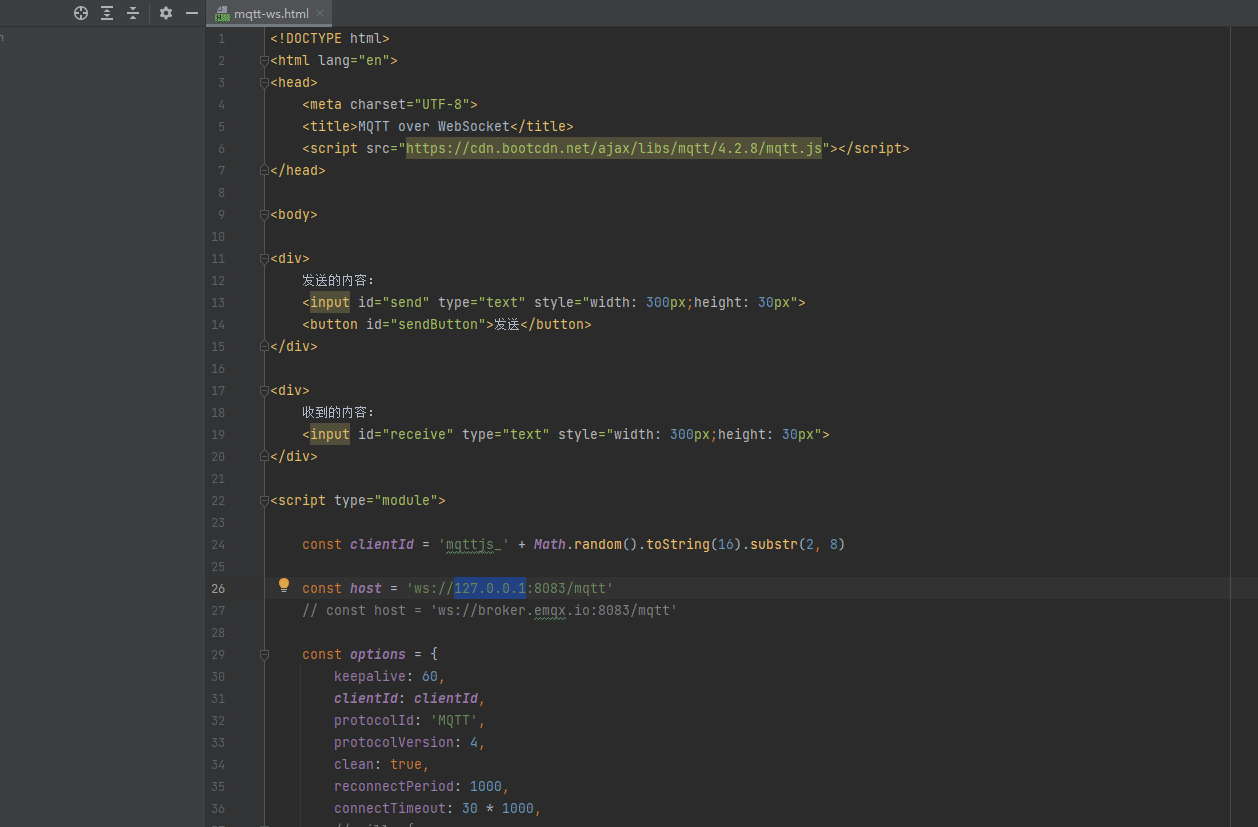
Task: Click the Expand All toolbar icon
Action: point(107,13)
